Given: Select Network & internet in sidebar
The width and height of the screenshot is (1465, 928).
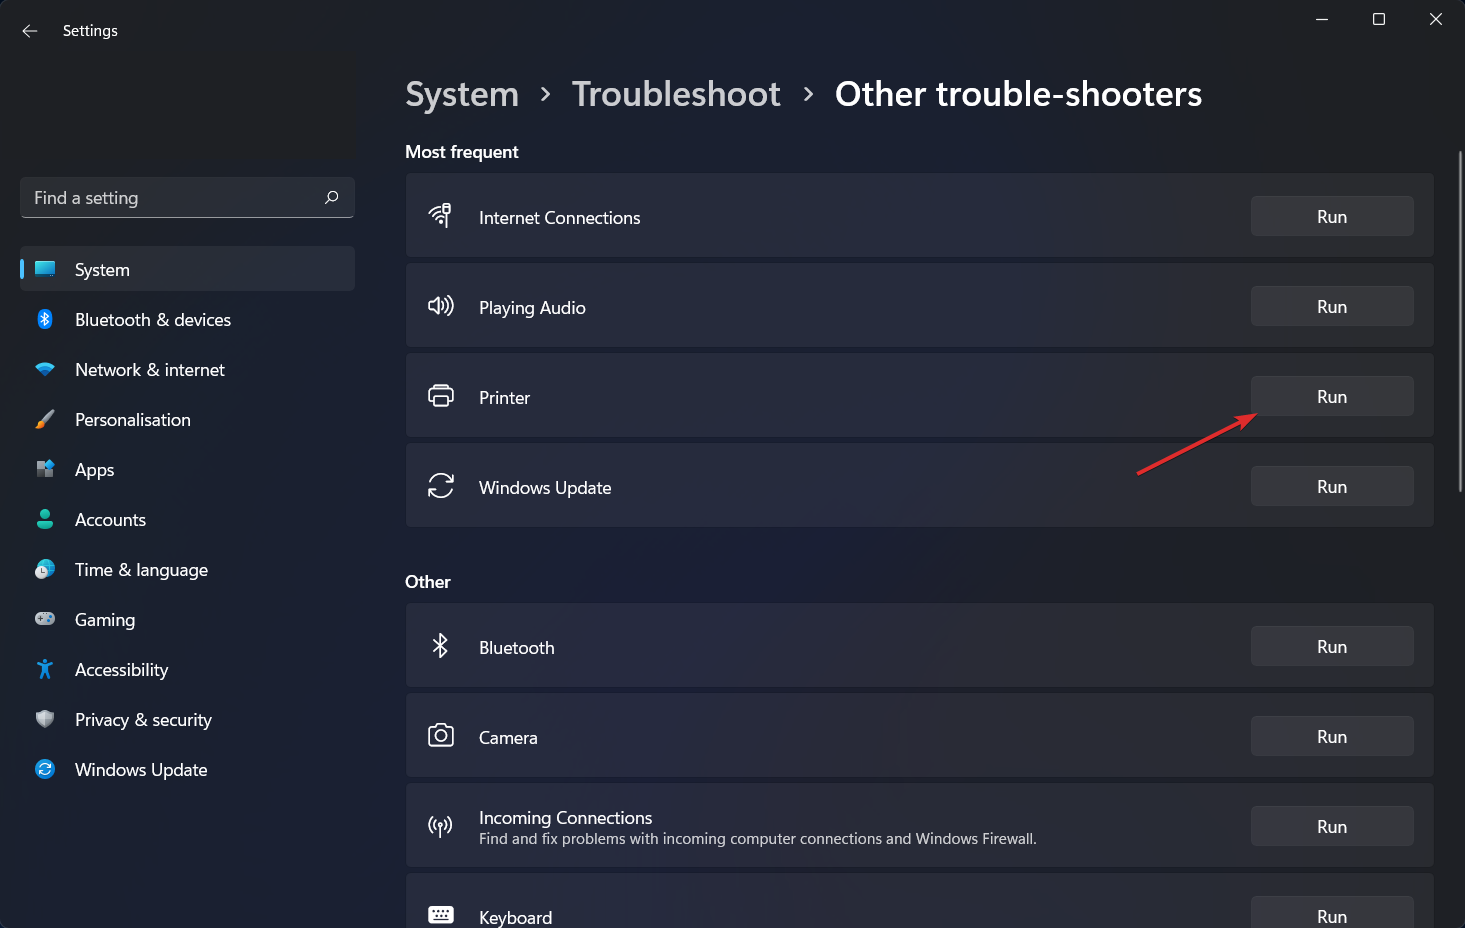Looking at the screenshot, I should tap(187, 369).
